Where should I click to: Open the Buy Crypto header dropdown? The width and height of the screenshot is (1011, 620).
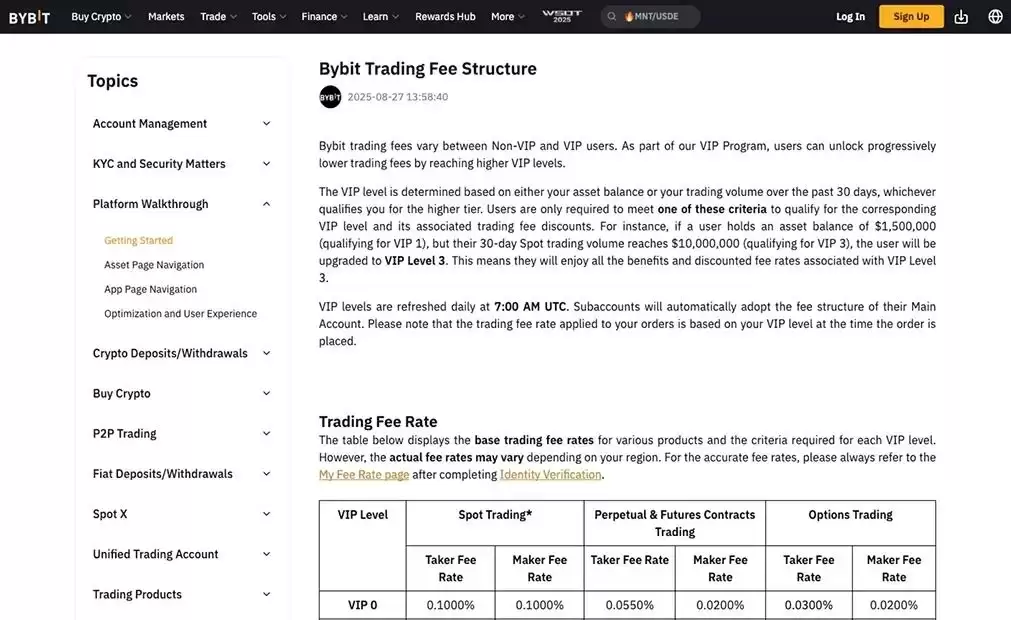coord(102,16)
